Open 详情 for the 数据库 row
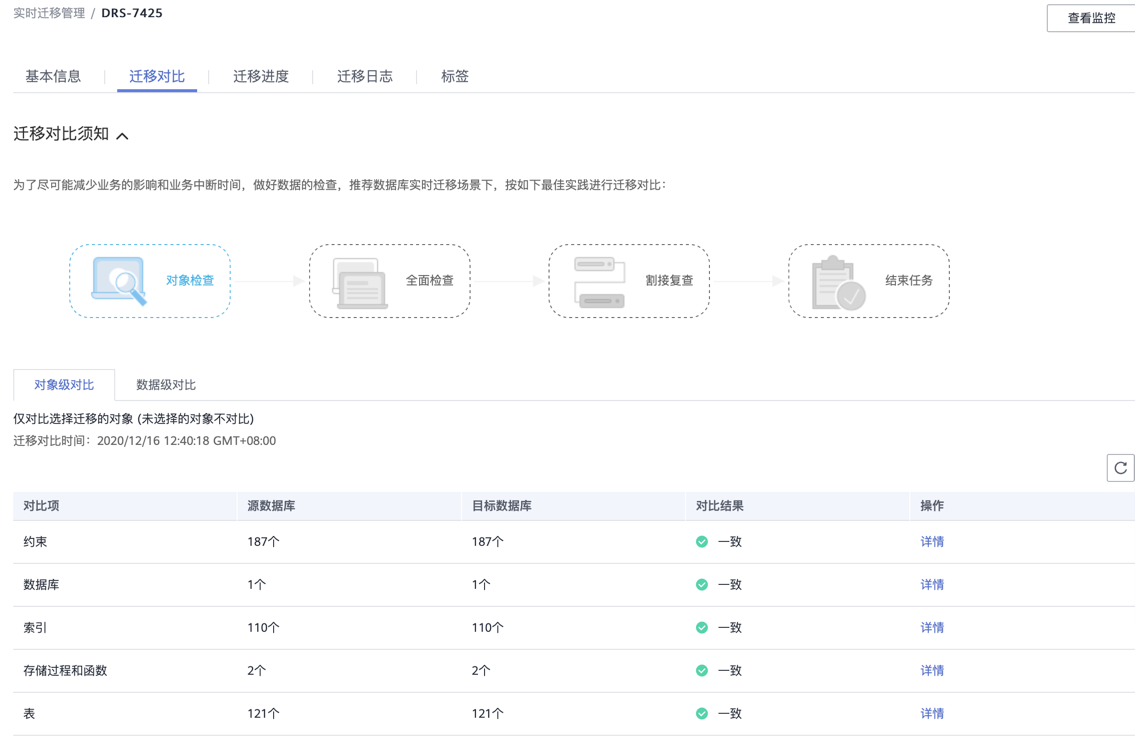 tap(932, 585)
